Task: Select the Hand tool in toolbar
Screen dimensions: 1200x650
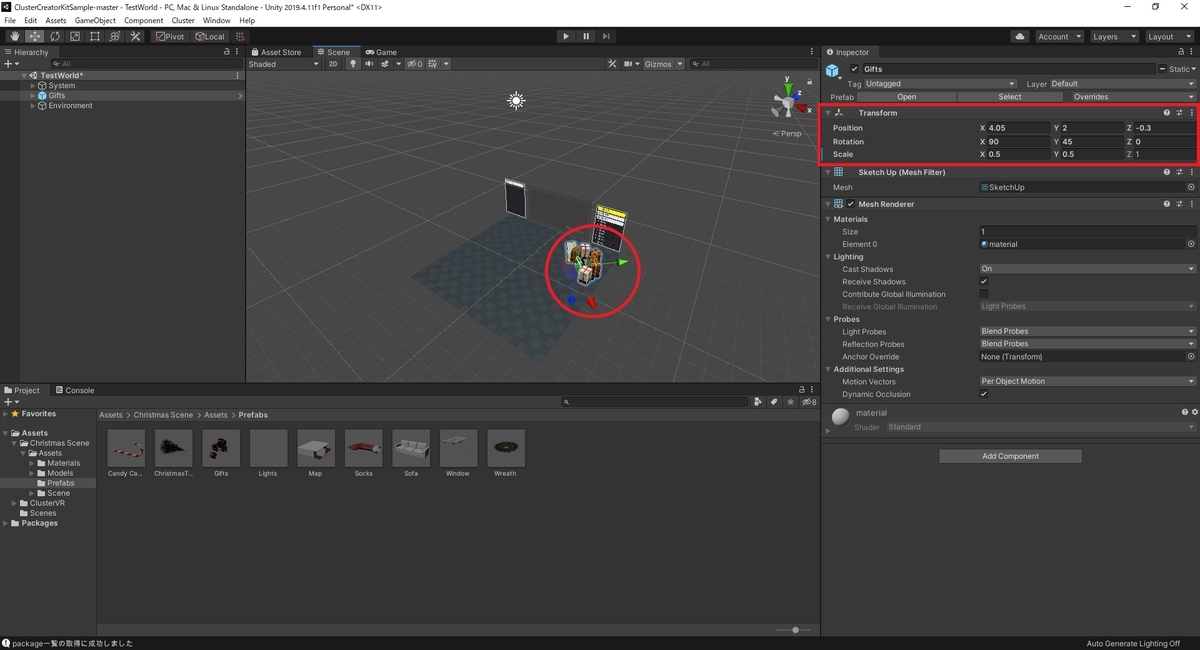Action: pos(14,36)
